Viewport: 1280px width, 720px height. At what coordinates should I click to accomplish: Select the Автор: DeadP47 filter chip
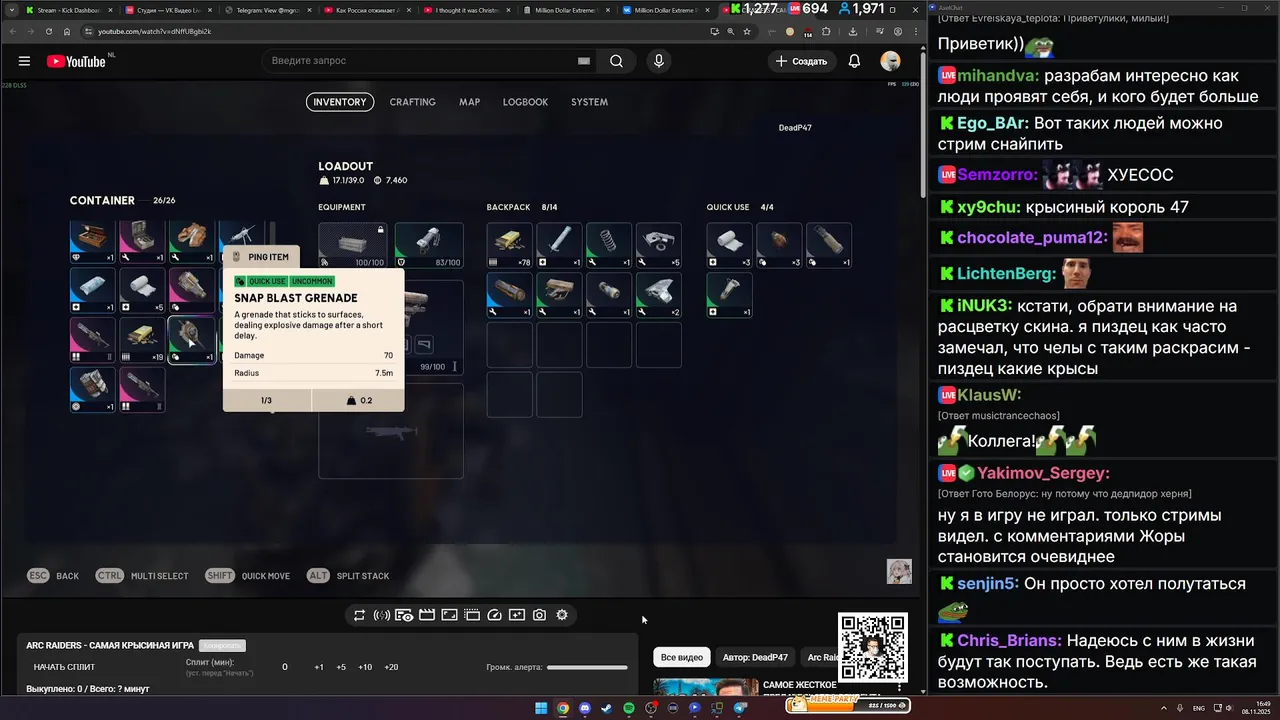click(x=755, y=657)
